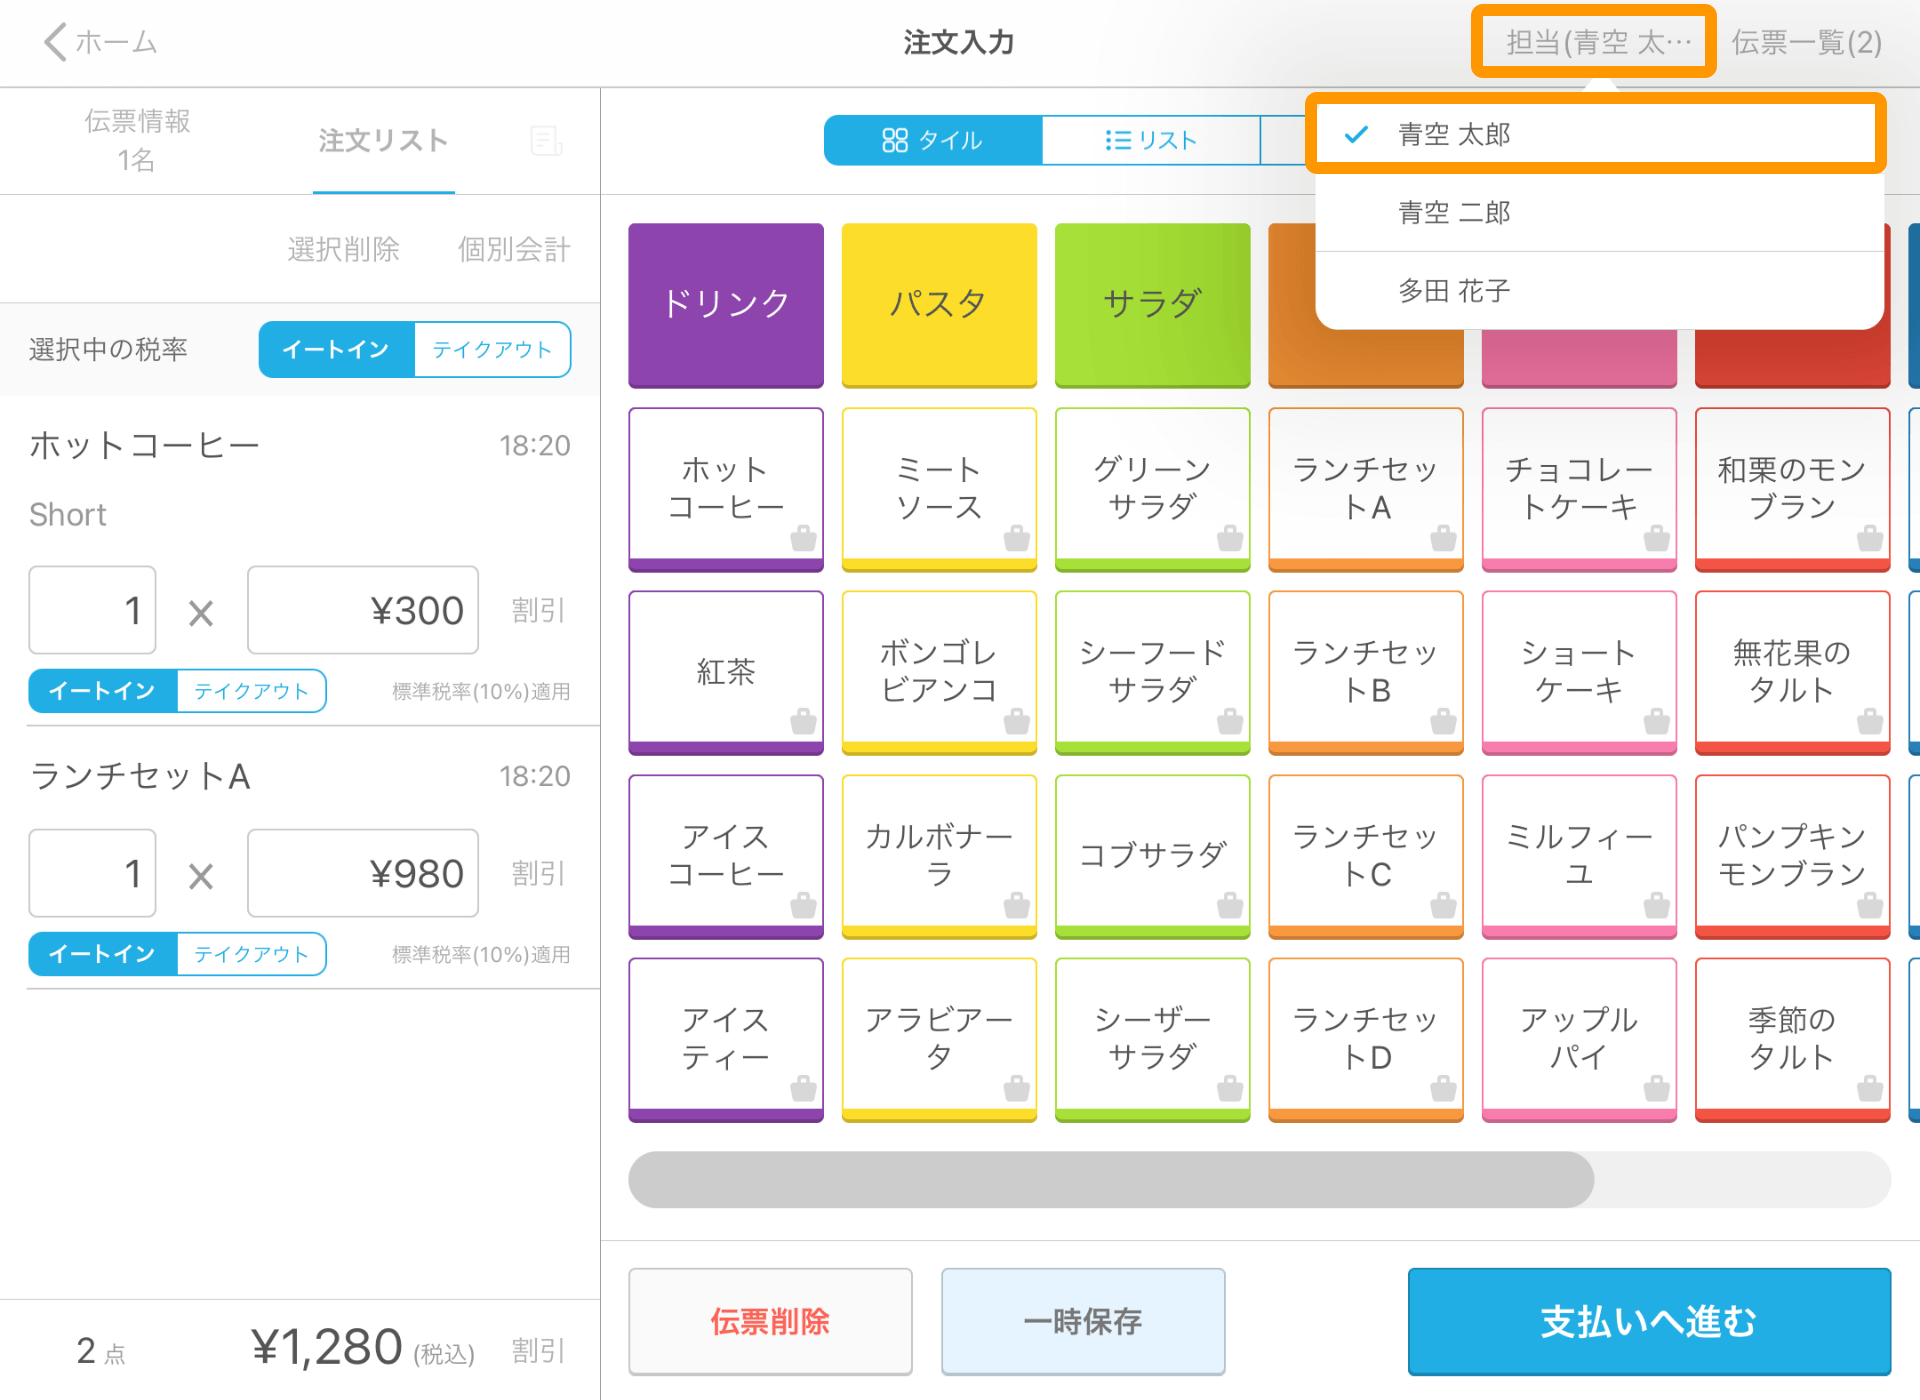Click the ¥980 price field
The width and height of the screenshot is (1920, 1400).
coord(363,873)
